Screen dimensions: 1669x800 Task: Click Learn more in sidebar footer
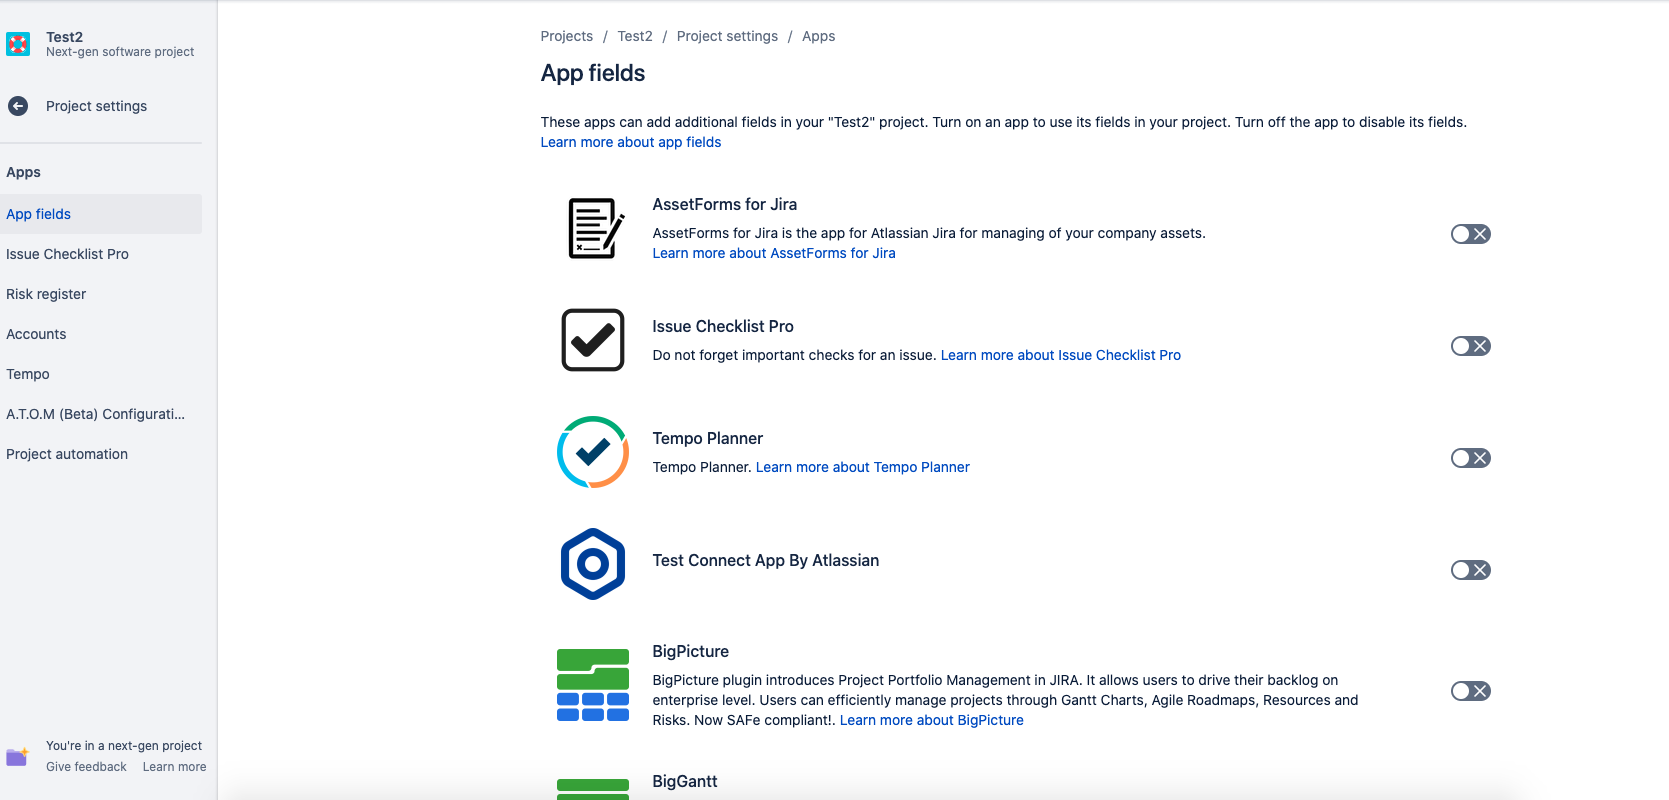point(174,767)
